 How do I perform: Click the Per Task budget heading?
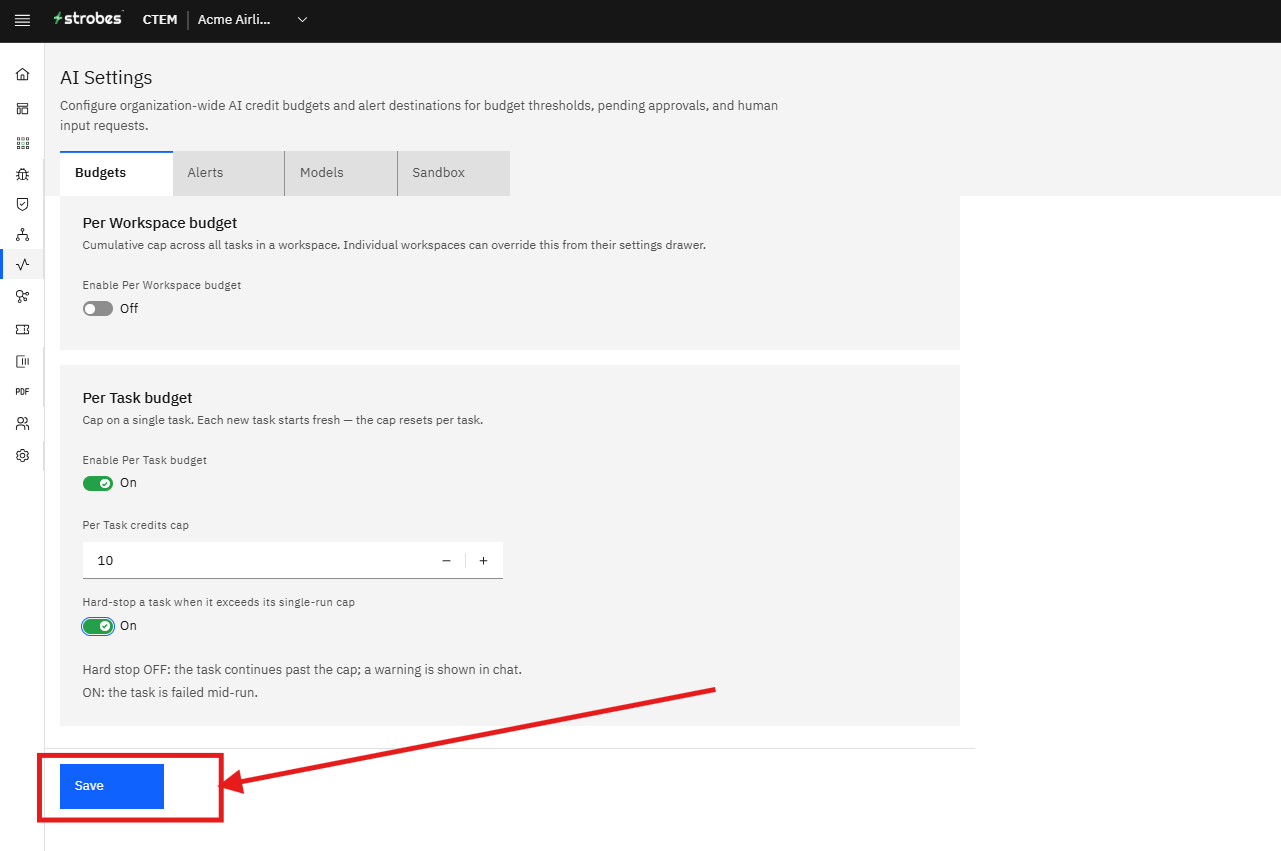(x=138, y=398)
